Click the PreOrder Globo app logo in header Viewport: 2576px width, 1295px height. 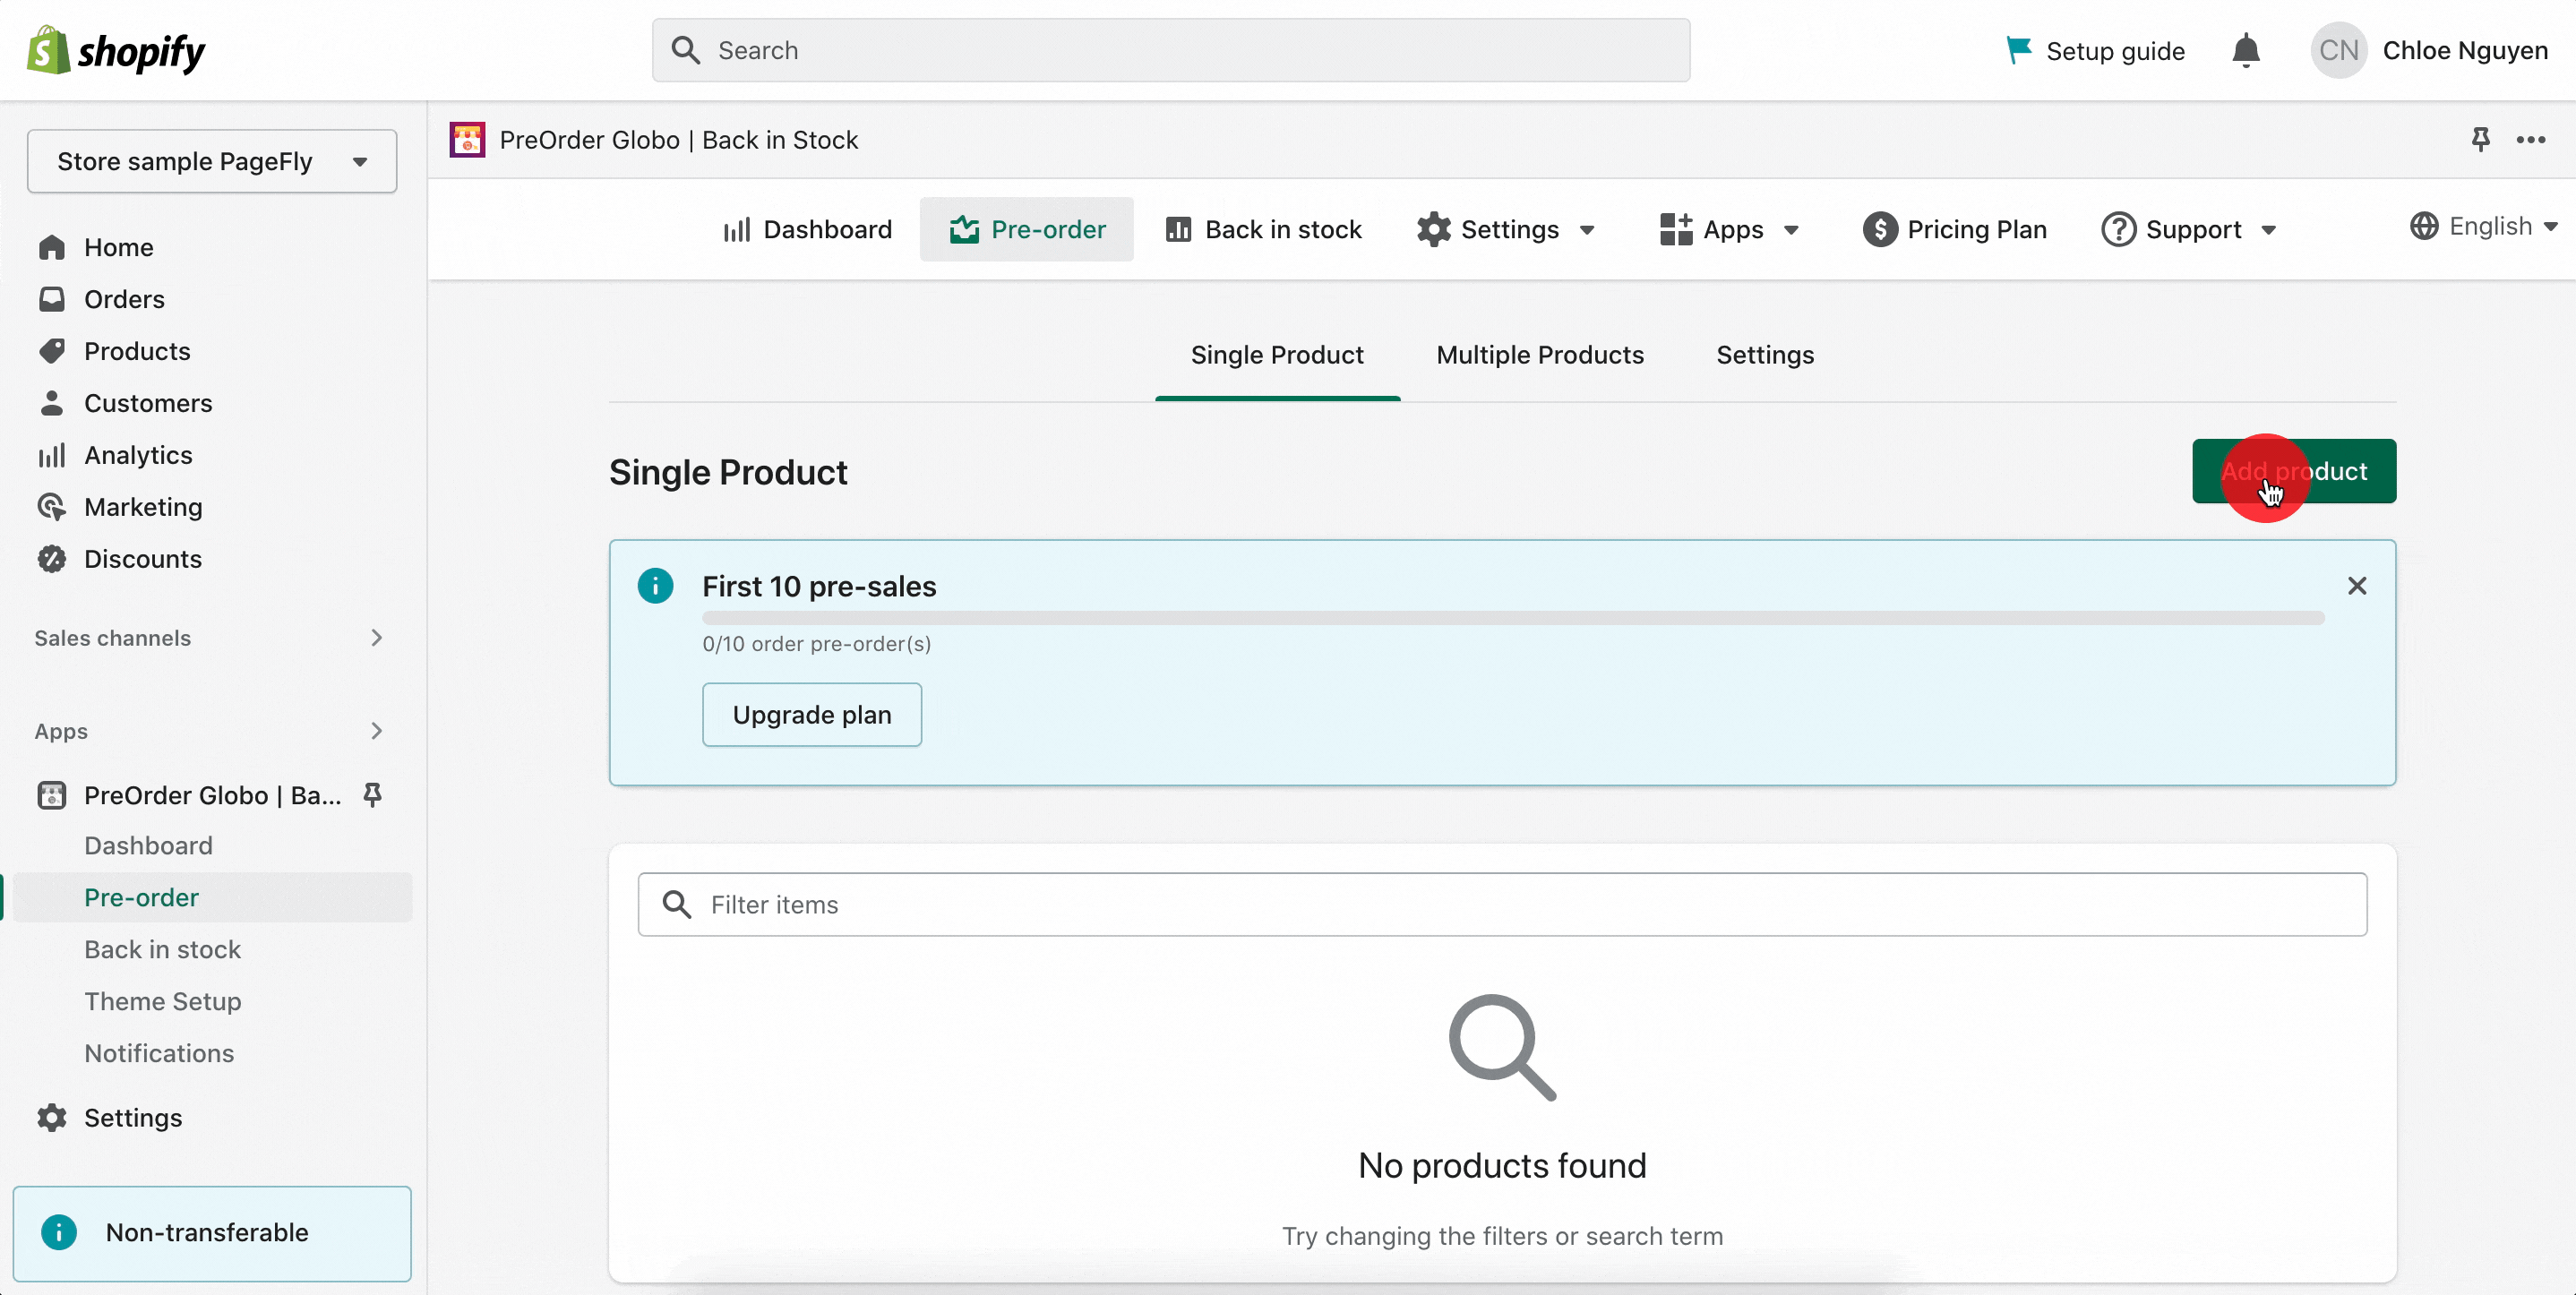[467, 140]
